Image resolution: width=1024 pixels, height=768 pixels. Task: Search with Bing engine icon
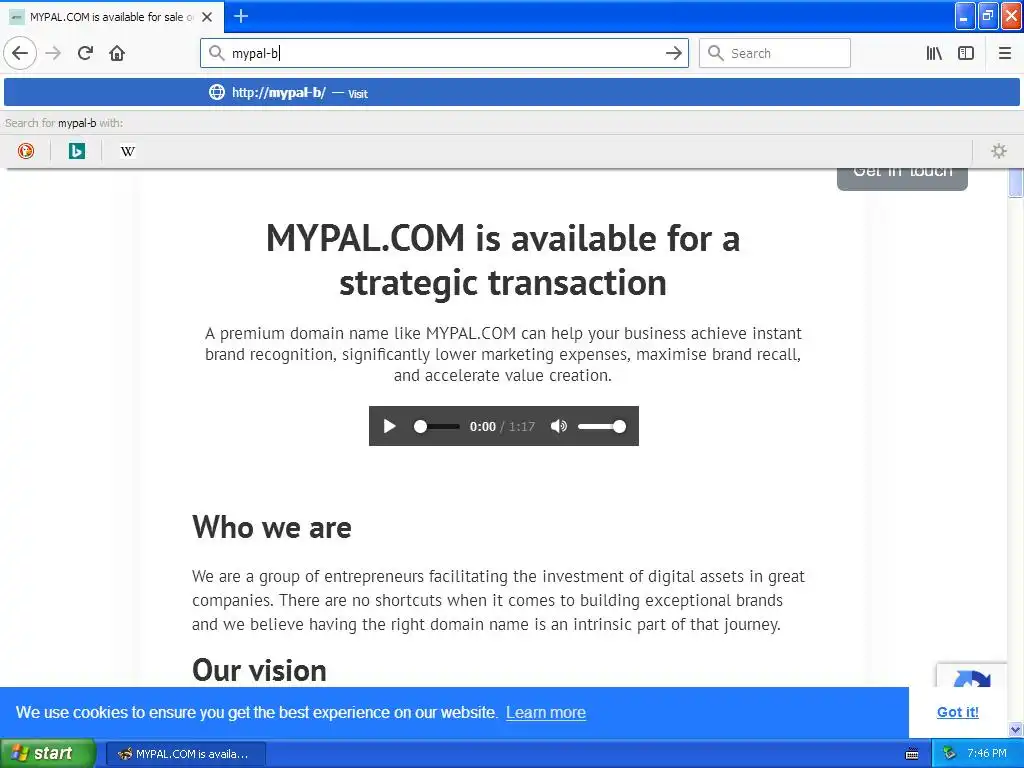coord(76,151)
